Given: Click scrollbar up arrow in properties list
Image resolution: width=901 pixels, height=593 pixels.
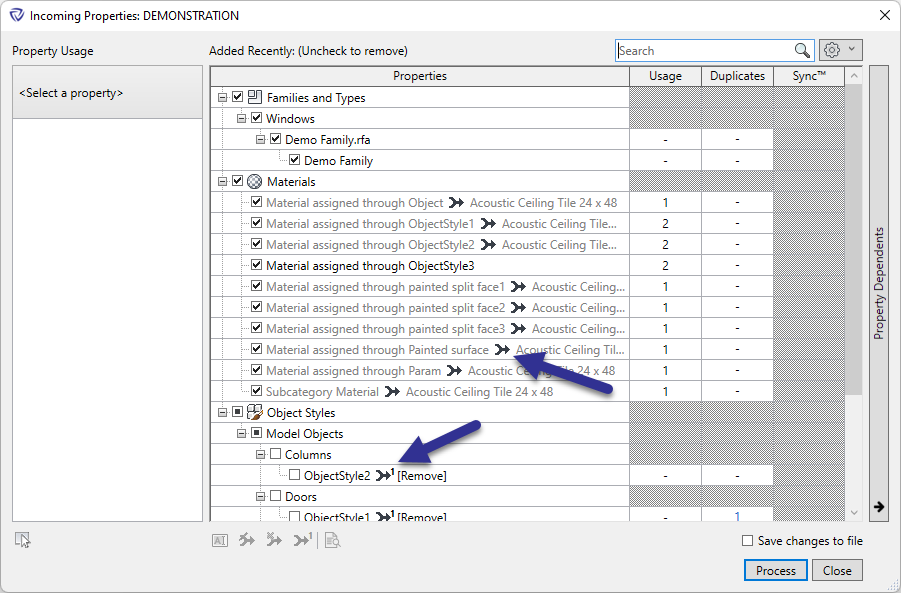Looking at the screenshot, I should (854, 76).
